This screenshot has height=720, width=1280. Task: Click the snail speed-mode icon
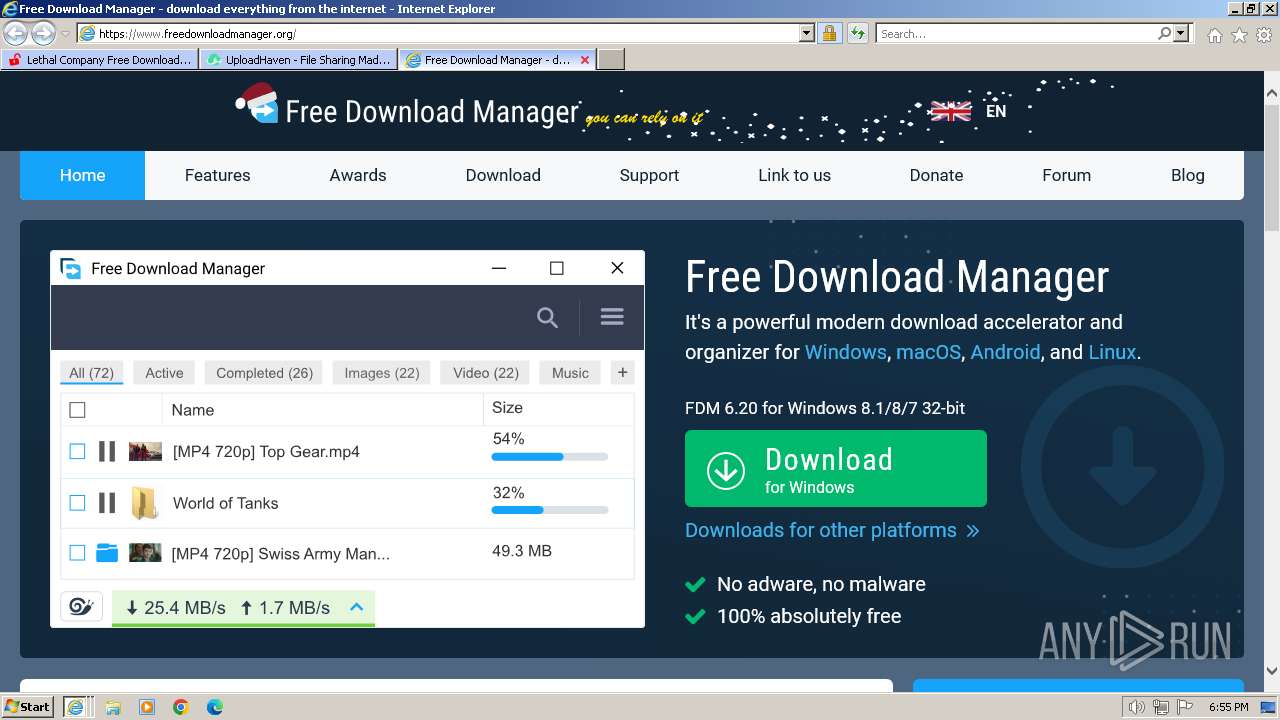pyautogui.click(x=82, y=607)
